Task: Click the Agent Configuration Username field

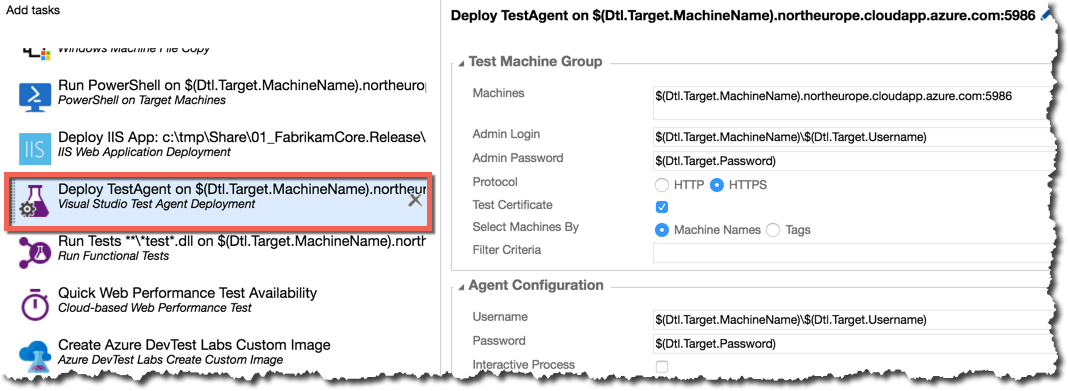Action: 853,319
